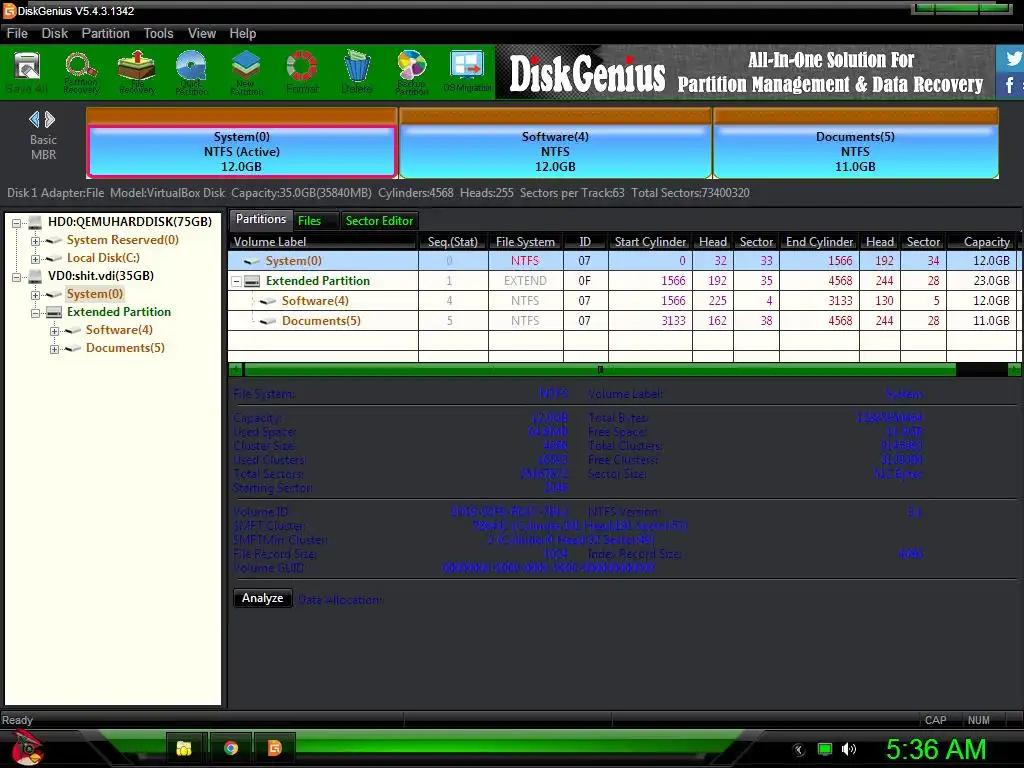
Task: Collapse Extended Partition row in table
Action: (x=236, y=281)
